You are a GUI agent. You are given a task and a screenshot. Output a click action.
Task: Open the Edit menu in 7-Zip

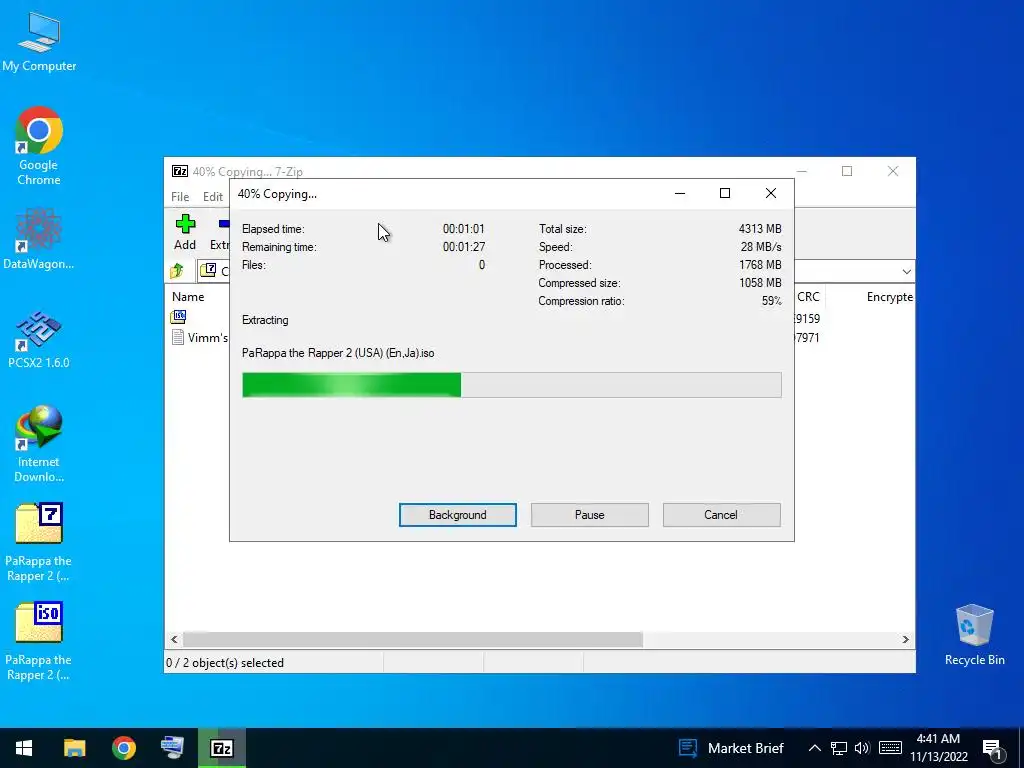point(212,197)
